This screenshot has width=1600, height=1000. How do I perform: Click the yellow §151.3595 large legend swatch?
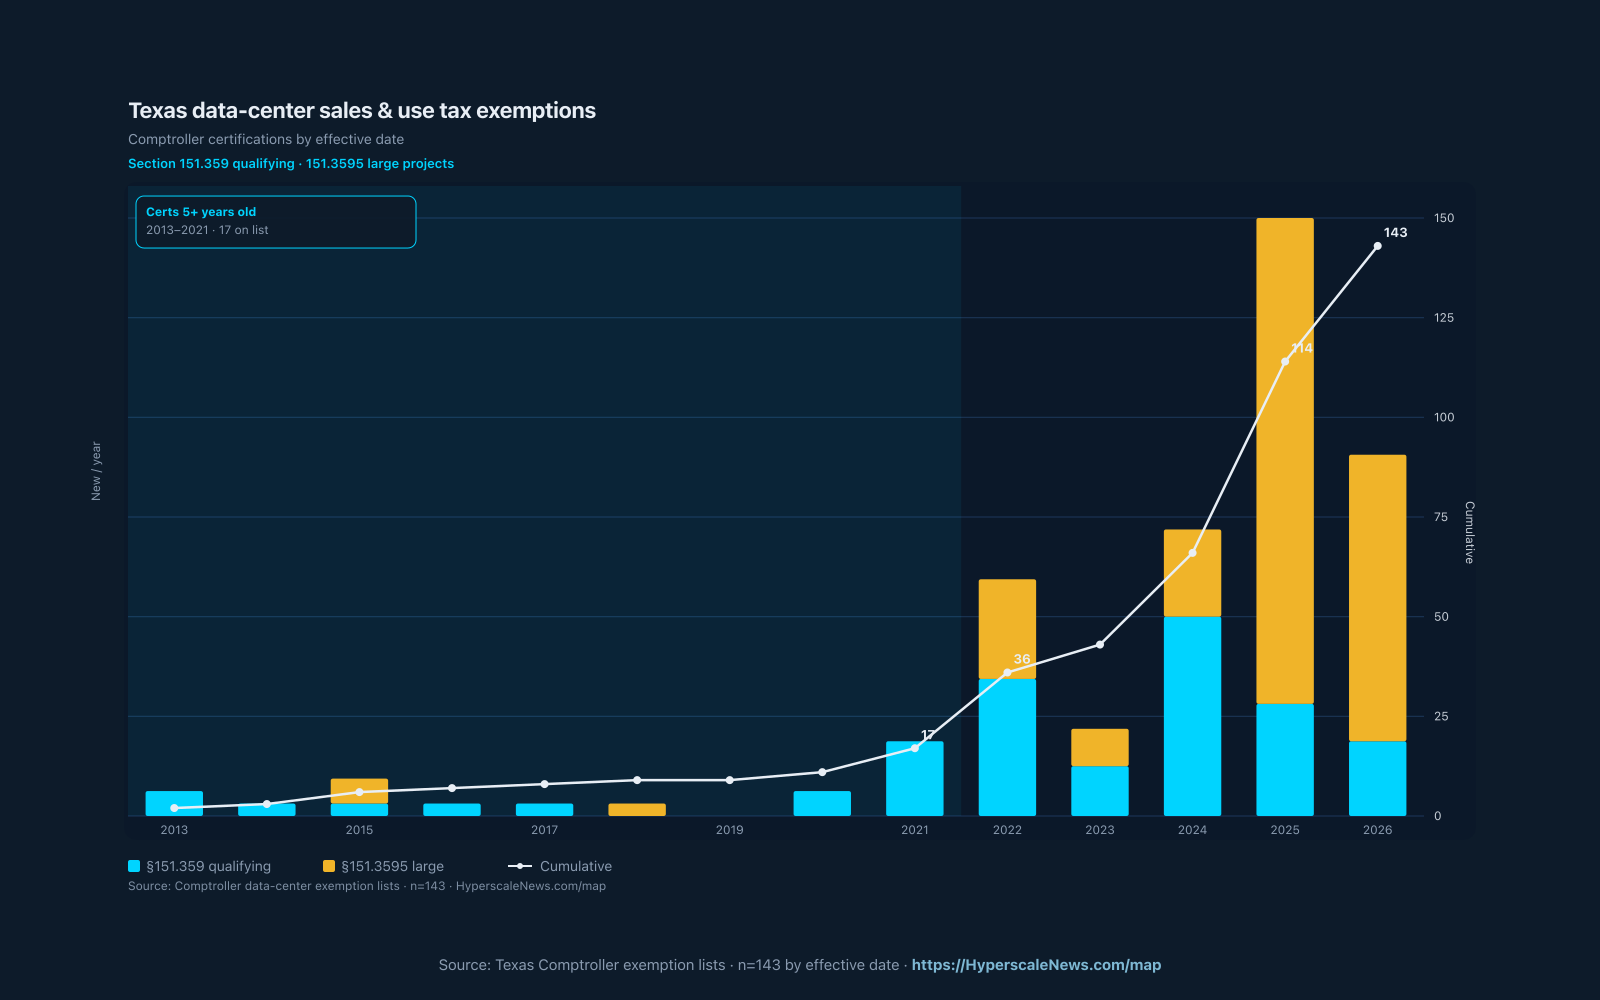(x=329, y=866)
